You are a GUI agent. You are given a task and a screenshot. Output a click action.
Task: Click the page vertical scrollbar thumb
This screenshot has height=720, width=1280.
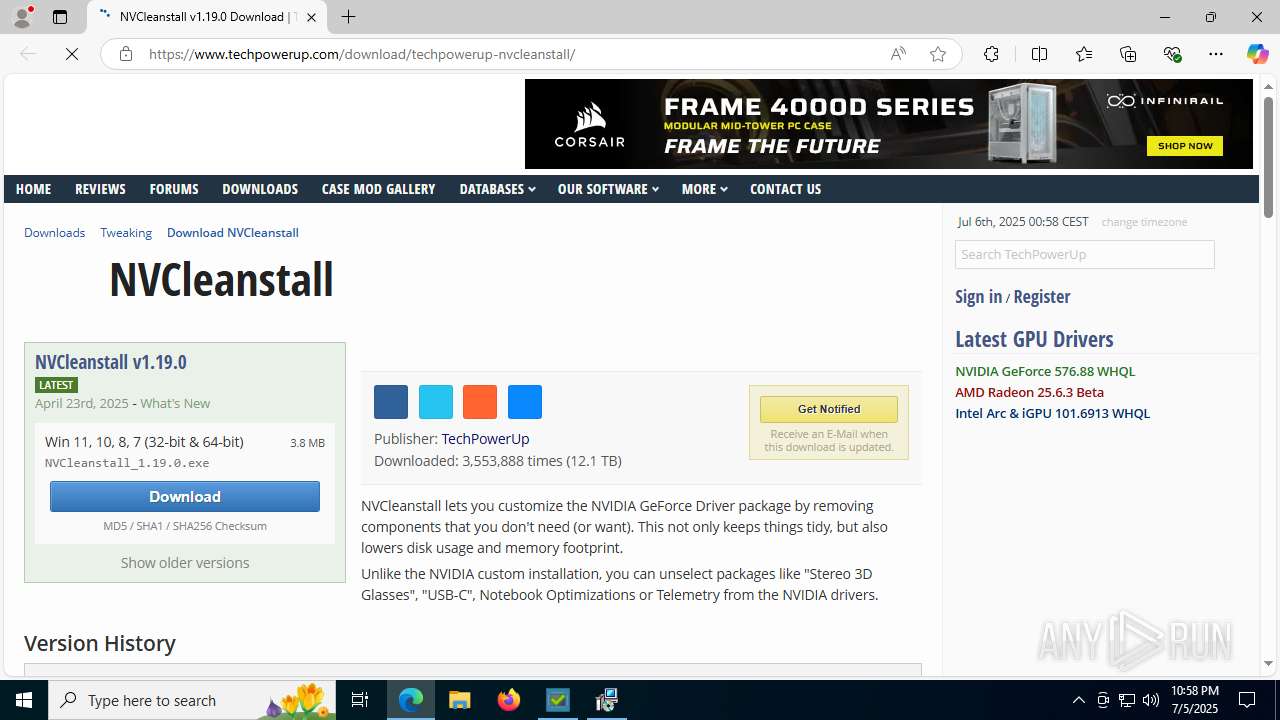pyautogui.click(x=1268, y=157)
